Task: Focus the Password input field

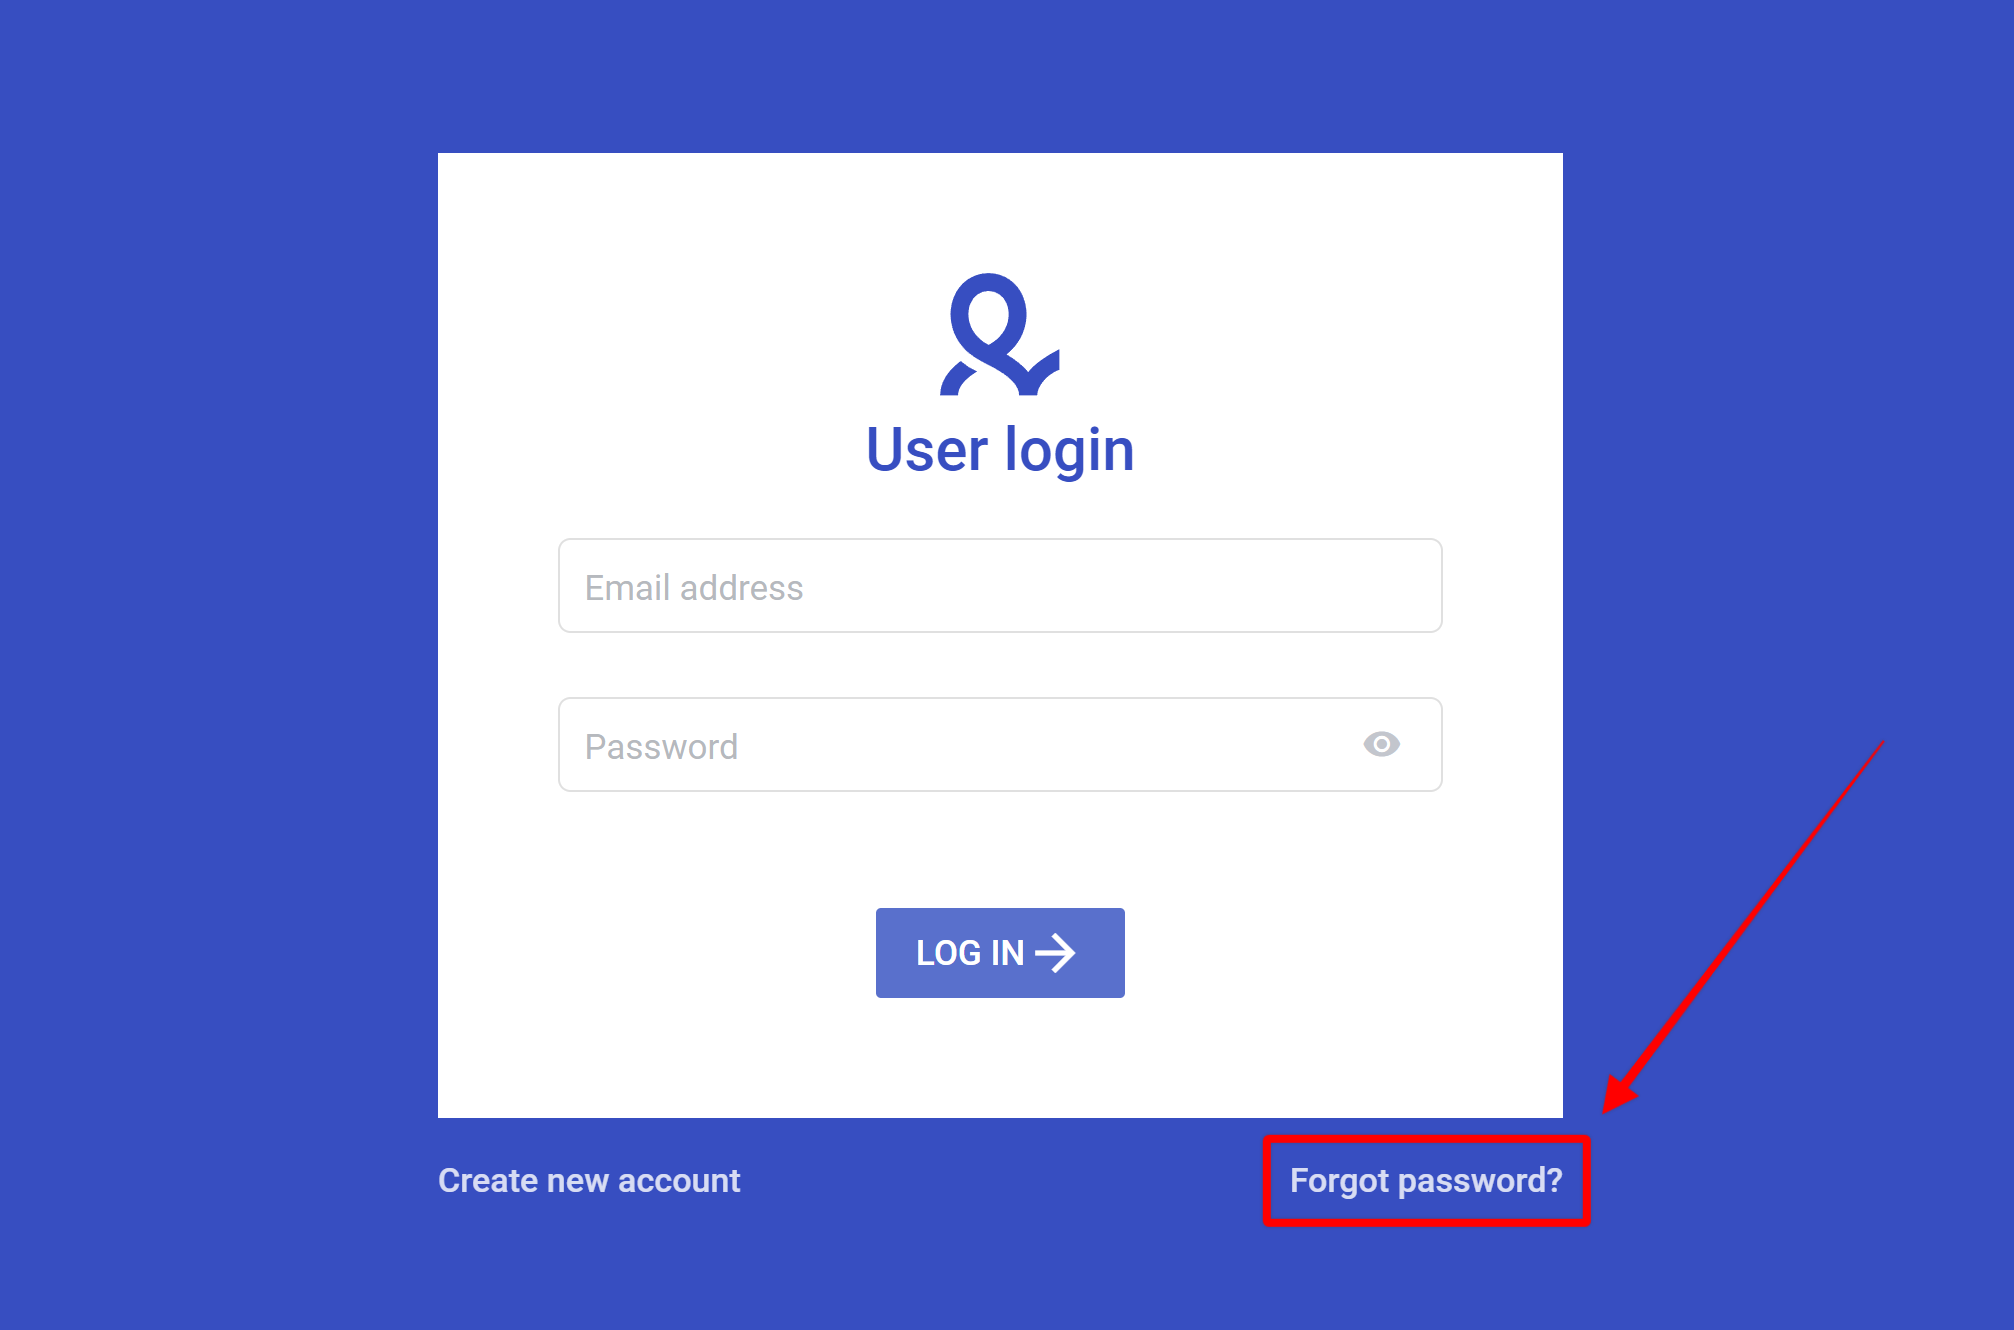Action: [1000, 745]
